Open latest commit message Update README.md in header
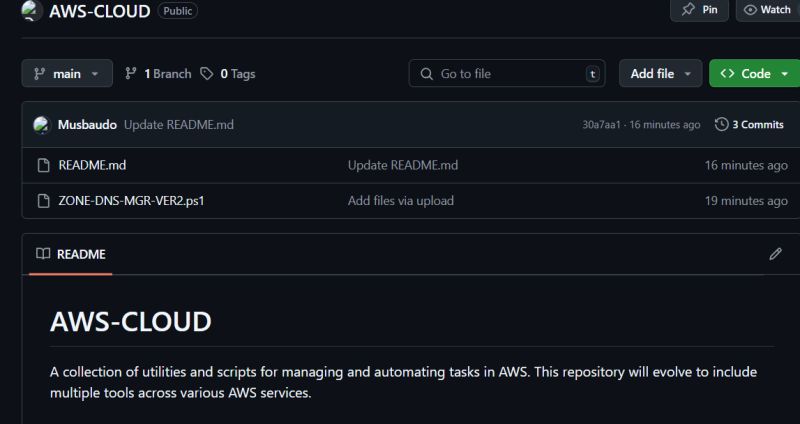The height and width of the screenshot is (424, 800). 179,125
